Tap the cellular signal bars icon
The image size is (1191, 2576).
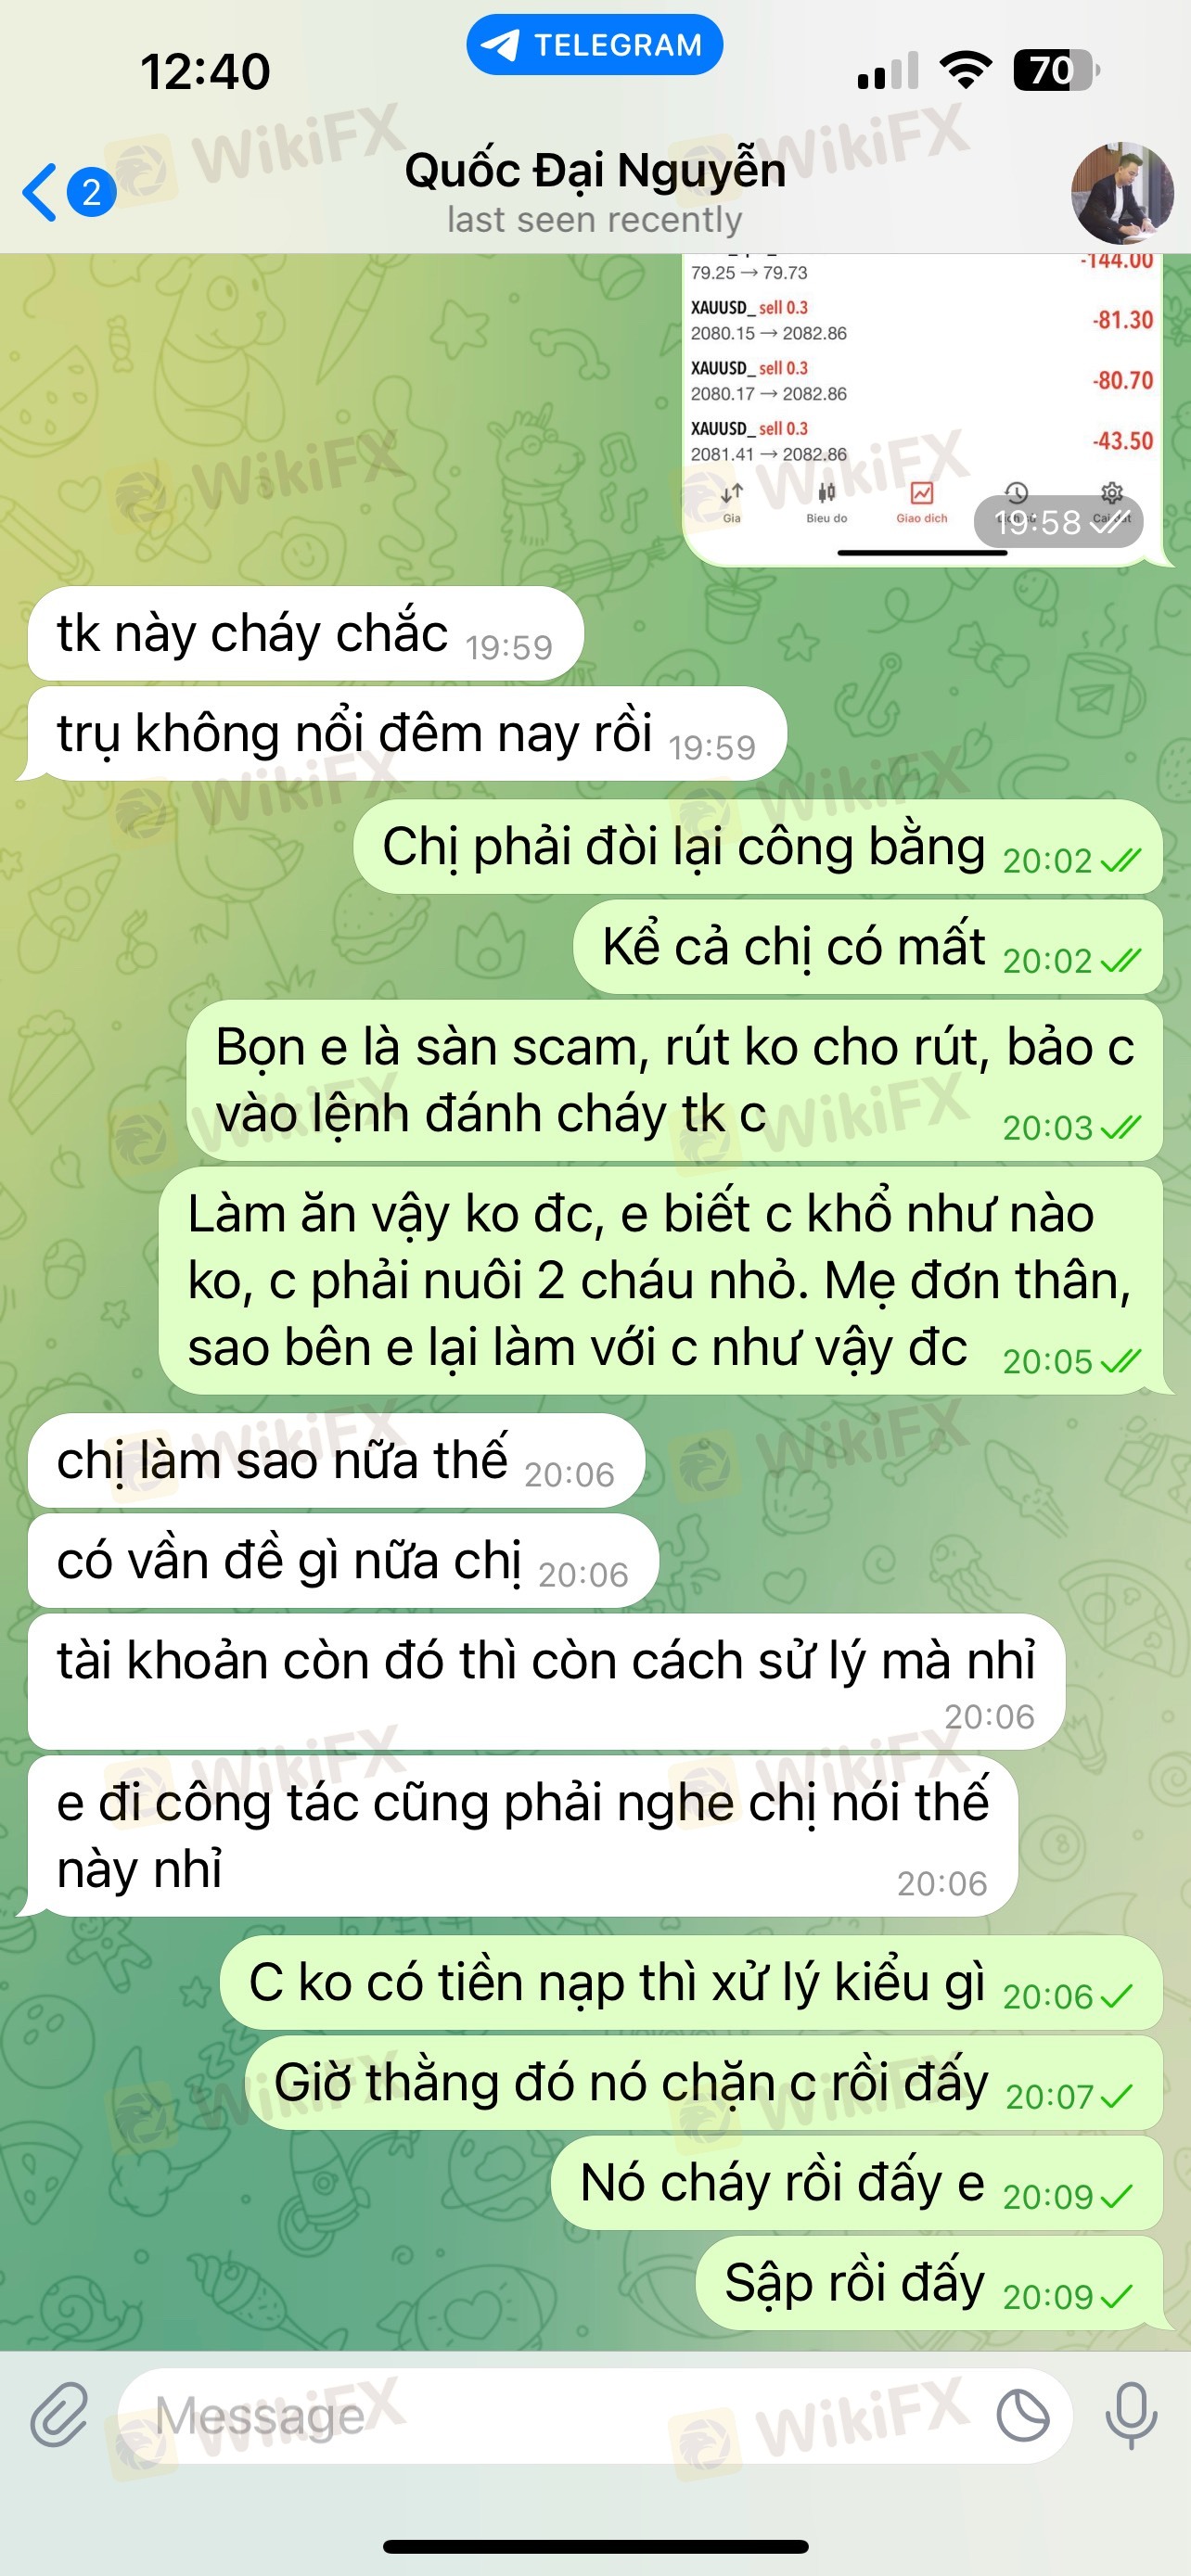(888, 71)
